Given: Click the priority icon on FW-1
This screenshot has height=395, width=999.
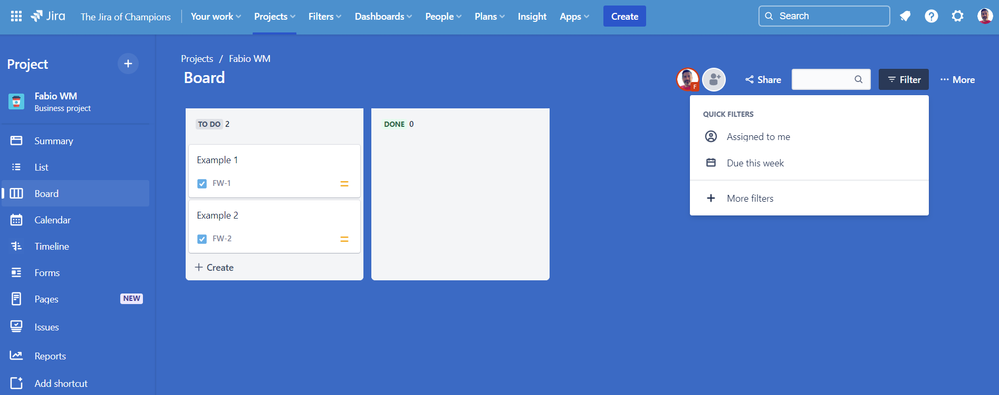Looking at the screenshot, I should point(344,184).
